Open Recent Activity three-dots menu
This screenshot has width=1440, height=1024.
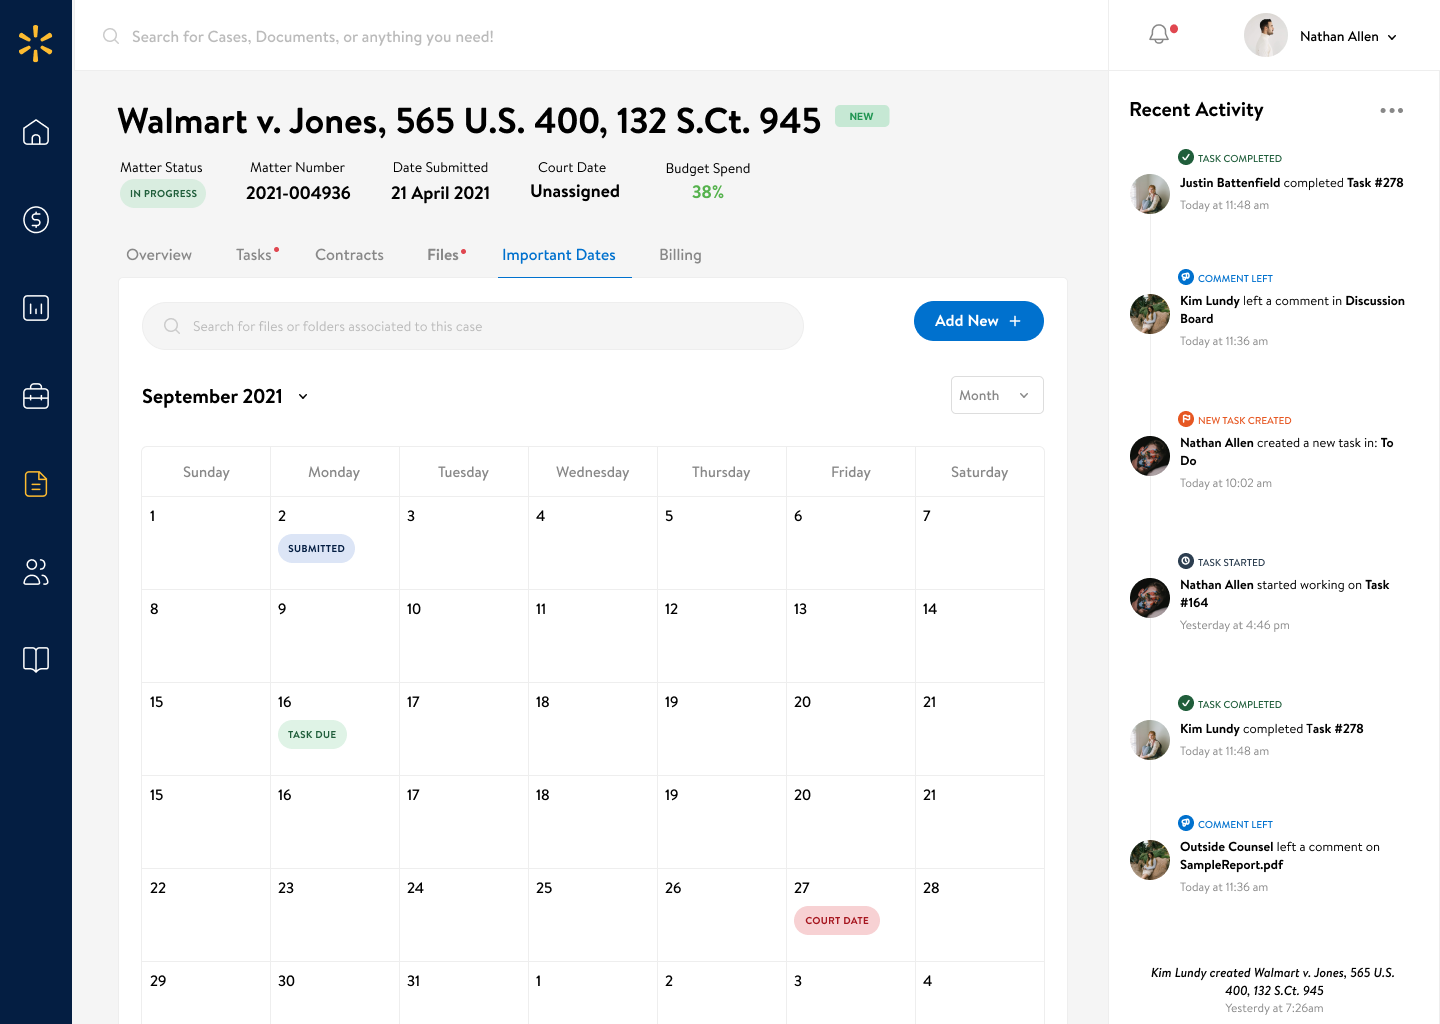(1391, 110)
